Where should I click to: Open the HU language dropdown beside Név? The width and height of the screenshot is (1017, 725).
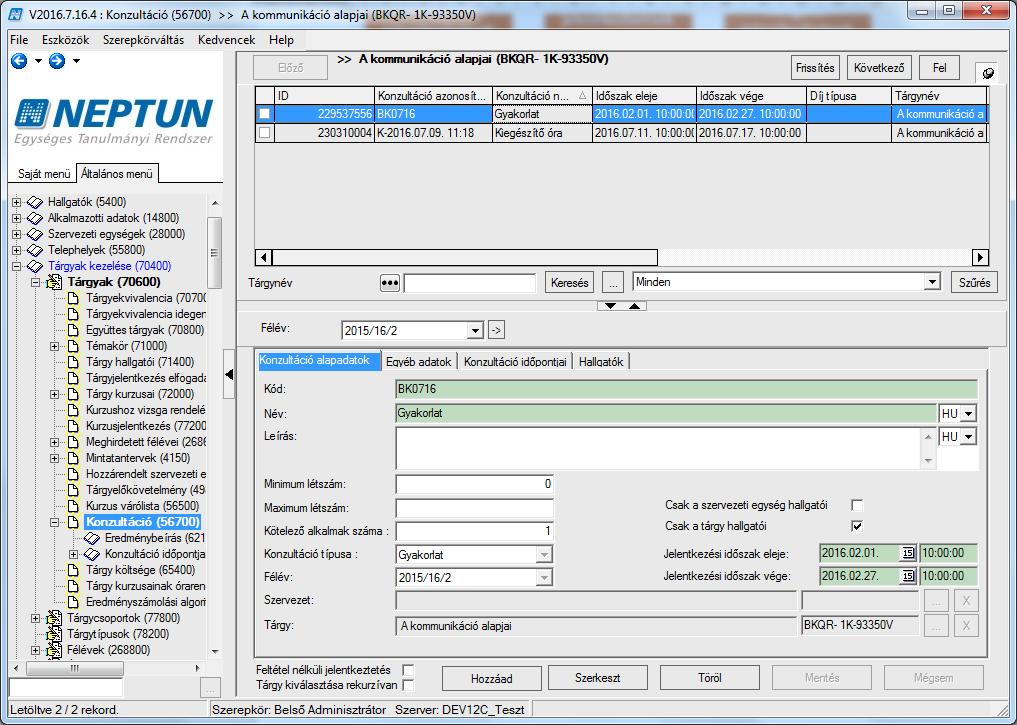968,414
